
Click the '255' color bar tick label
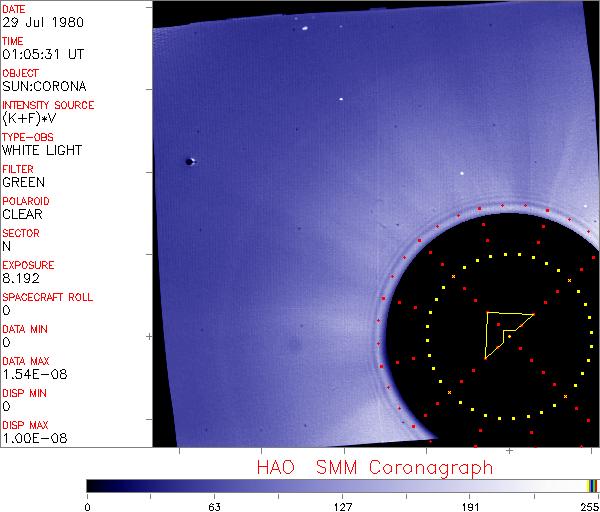point(588,505)
